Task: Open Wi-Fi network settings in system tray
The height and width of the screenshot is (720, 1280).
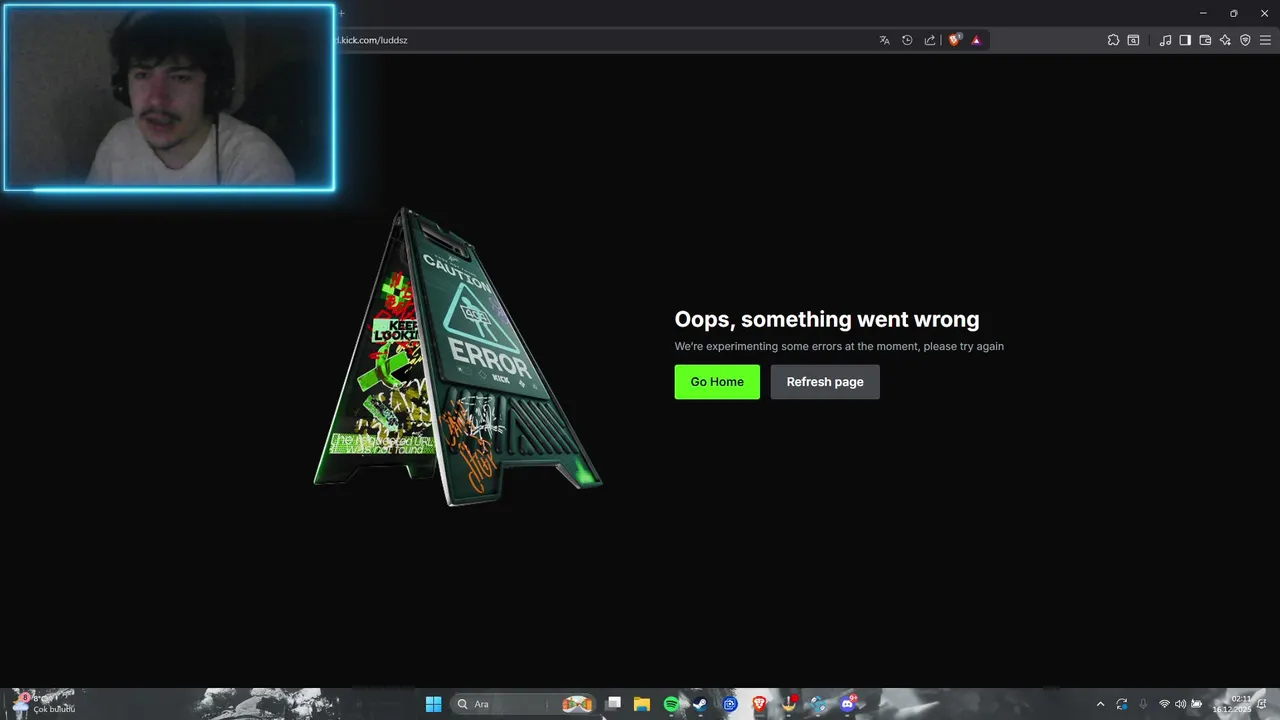Action: (1164, 704)
